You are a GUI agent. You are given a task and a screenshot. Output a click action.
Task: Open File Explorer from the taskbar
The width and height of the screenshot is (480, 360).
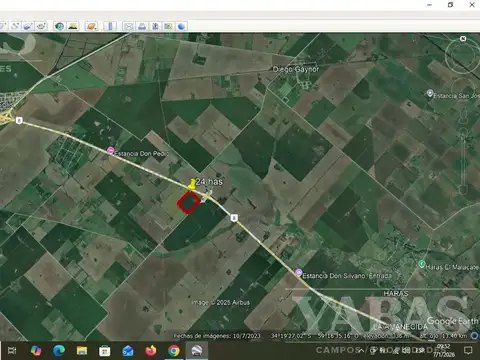pos(82,350)
